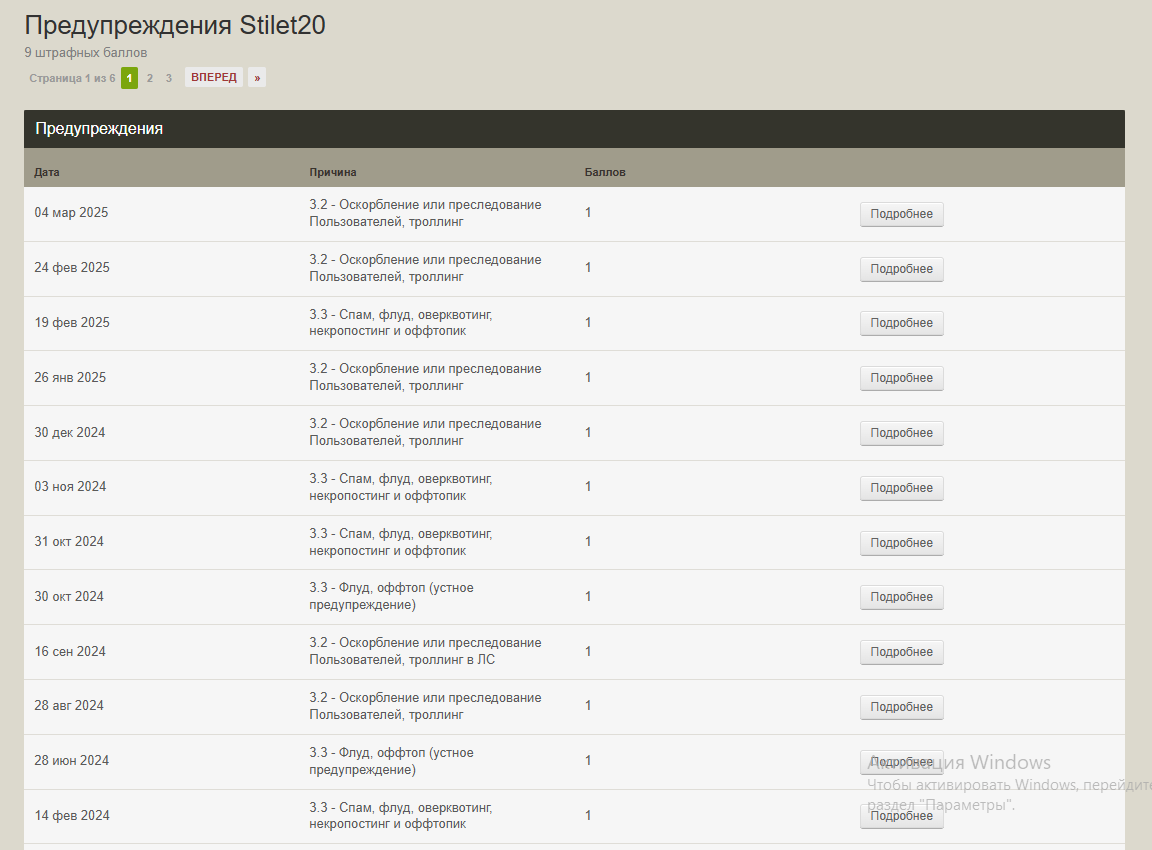Open Подробнее for 04 мар 2025 warning
The image size is (1152, 850).
[x=901, y=214]
